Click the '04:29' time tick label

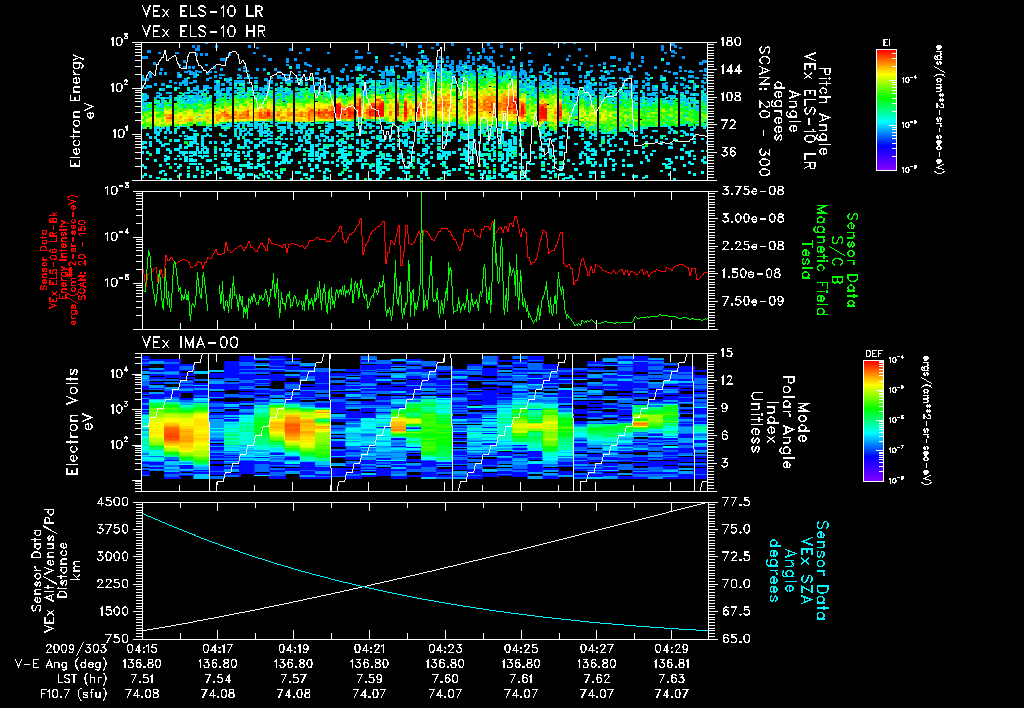(x=672, y=650)
